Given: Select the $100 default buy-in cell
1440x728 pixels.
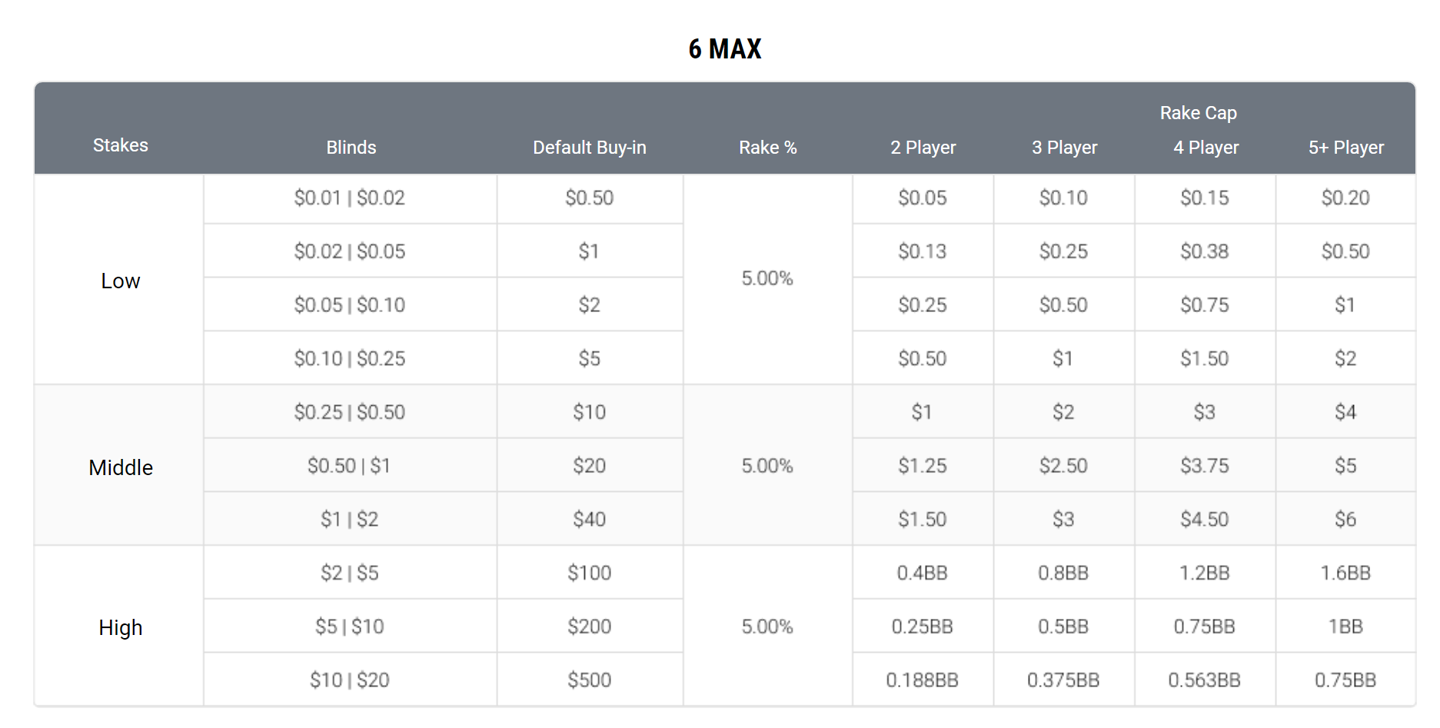Looking at the screenshot, I should click(x=589, y=573).
